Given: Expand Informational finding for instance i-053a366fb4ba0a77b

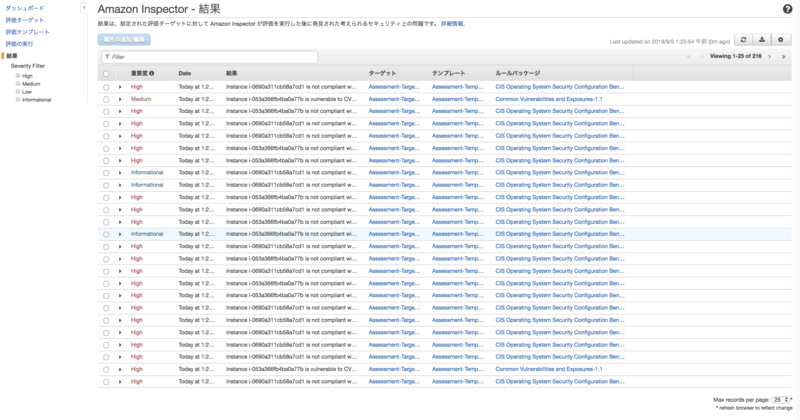Looking at the screenshot, I should [120, 234].
